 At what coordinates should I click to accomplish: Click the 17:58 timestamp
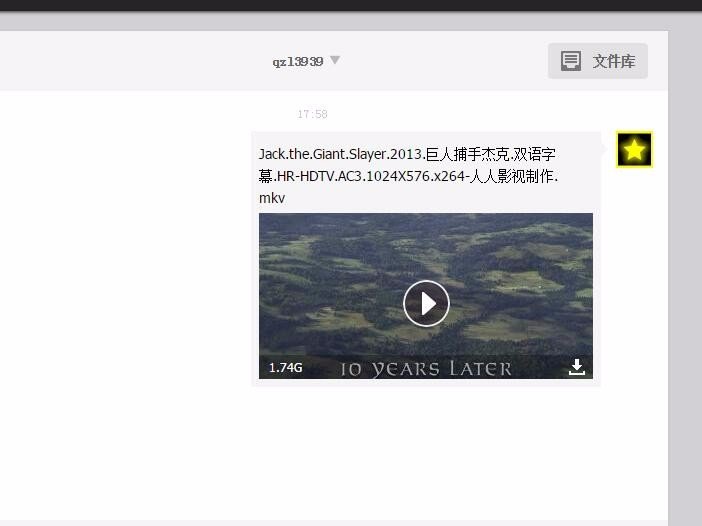pyautogui.click(x=312, y=114)
